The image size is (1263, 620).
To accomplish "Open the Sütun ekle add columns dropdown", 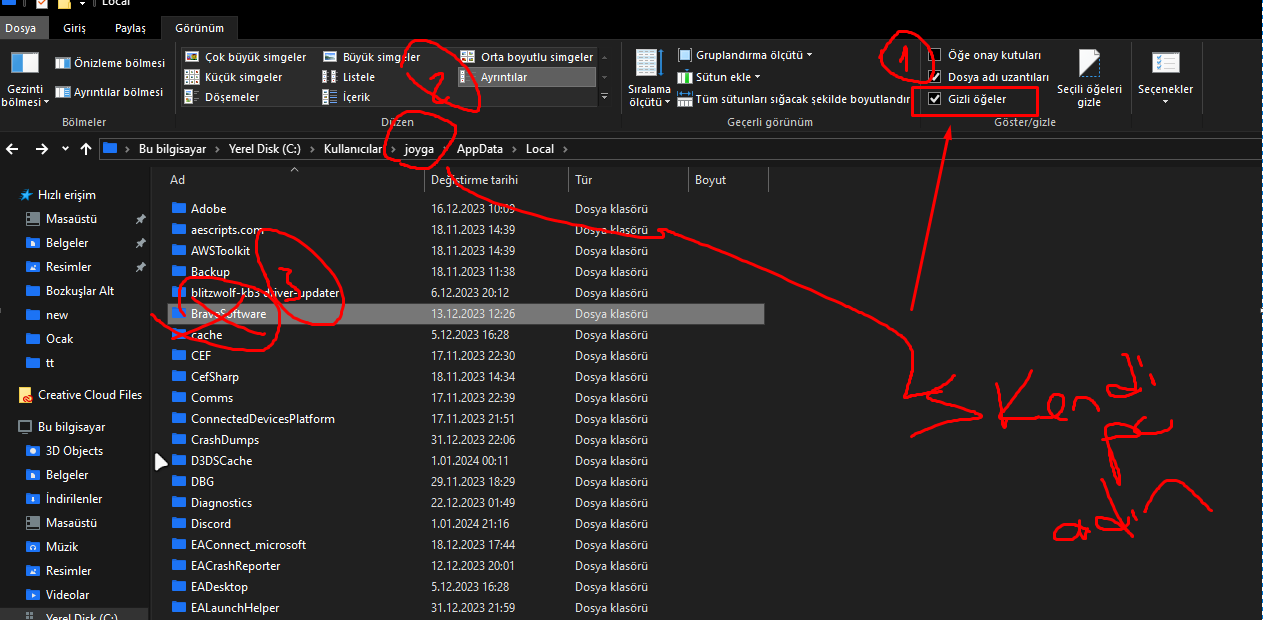I will [x=719, y=77].
